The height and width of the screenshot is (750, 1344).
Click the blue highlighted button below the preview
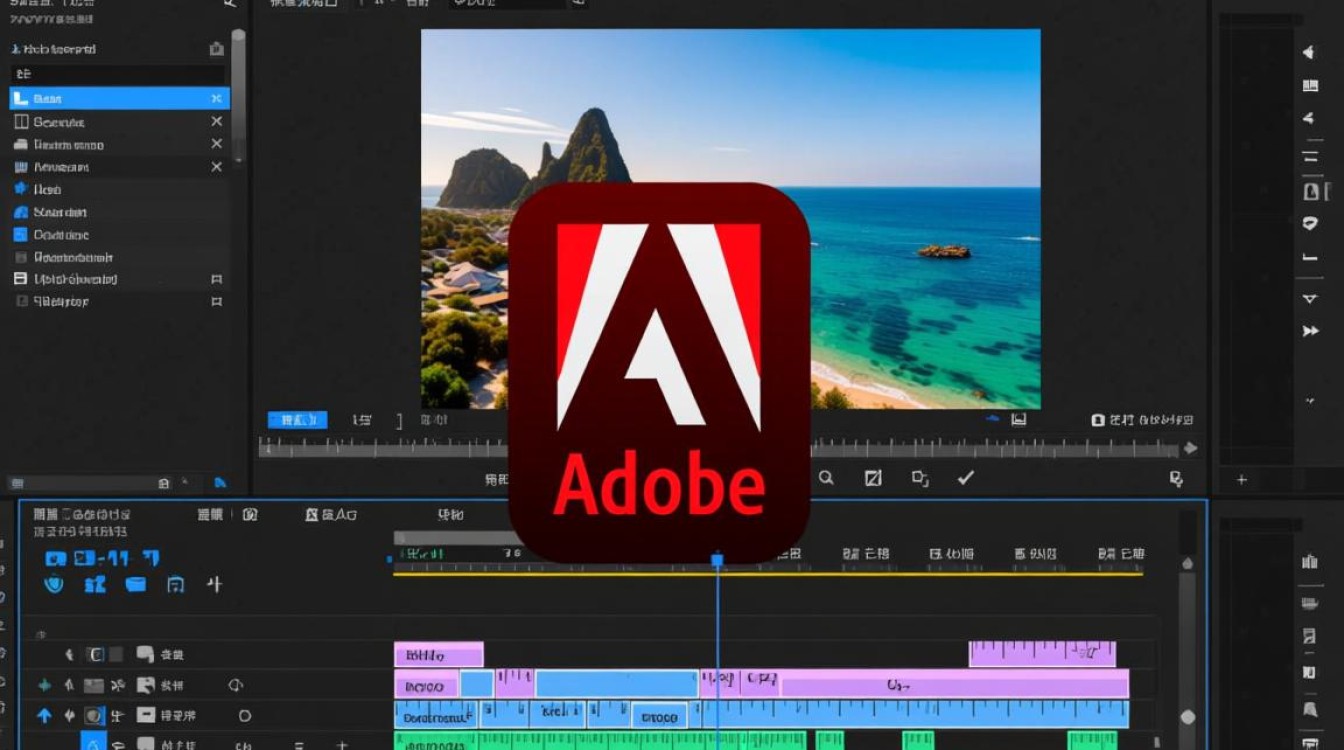(x=297, y=420)
